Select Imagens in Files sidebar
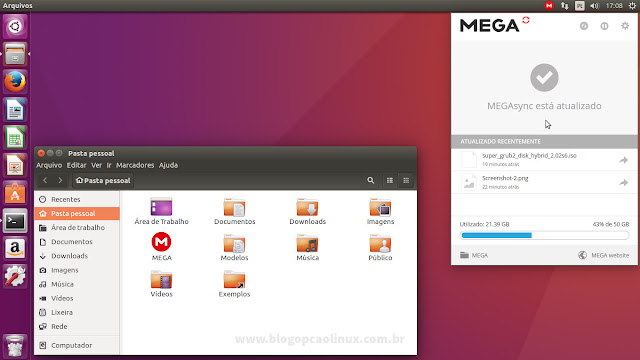 pos(77,270)
